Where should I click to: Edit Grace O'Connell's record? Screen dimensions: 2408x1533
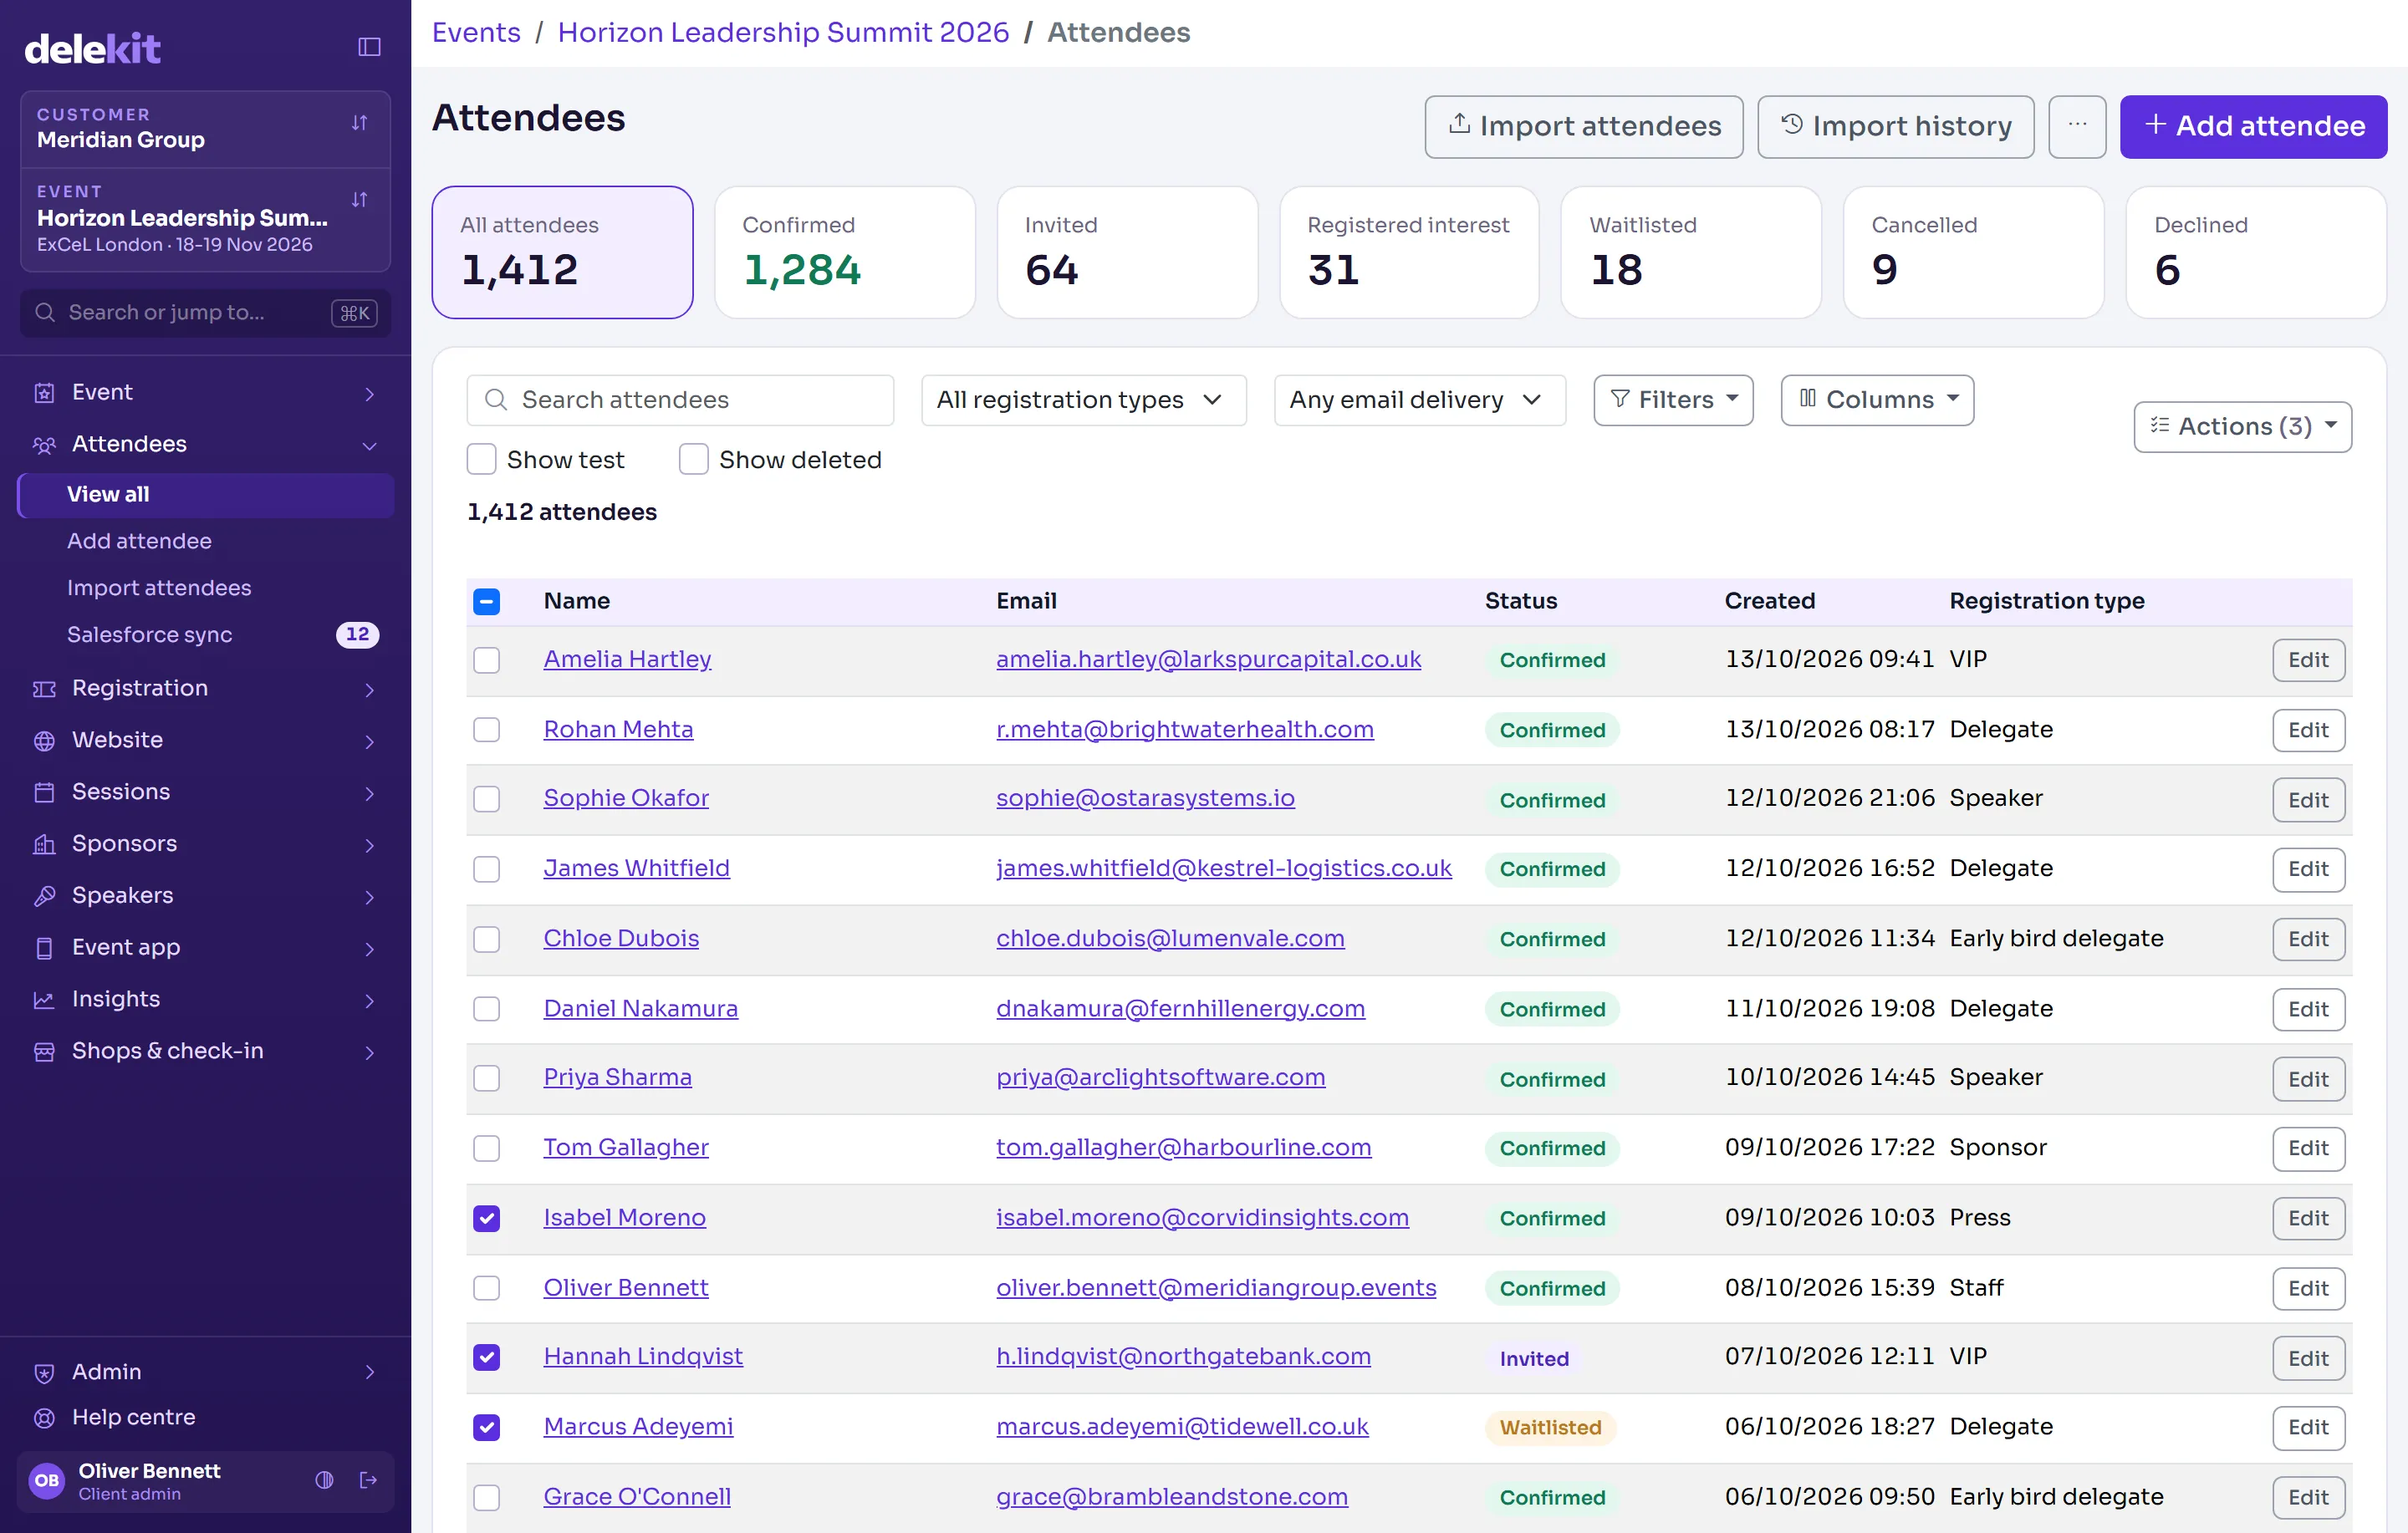pos(2308,1497)
